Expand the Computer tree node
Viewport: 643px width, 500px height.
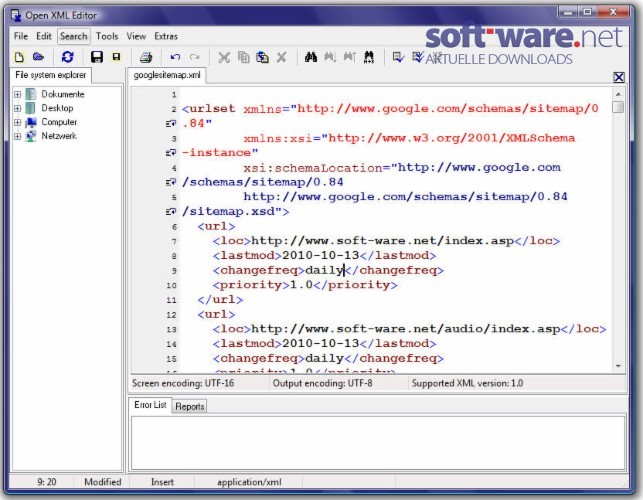tap(17, 122)
